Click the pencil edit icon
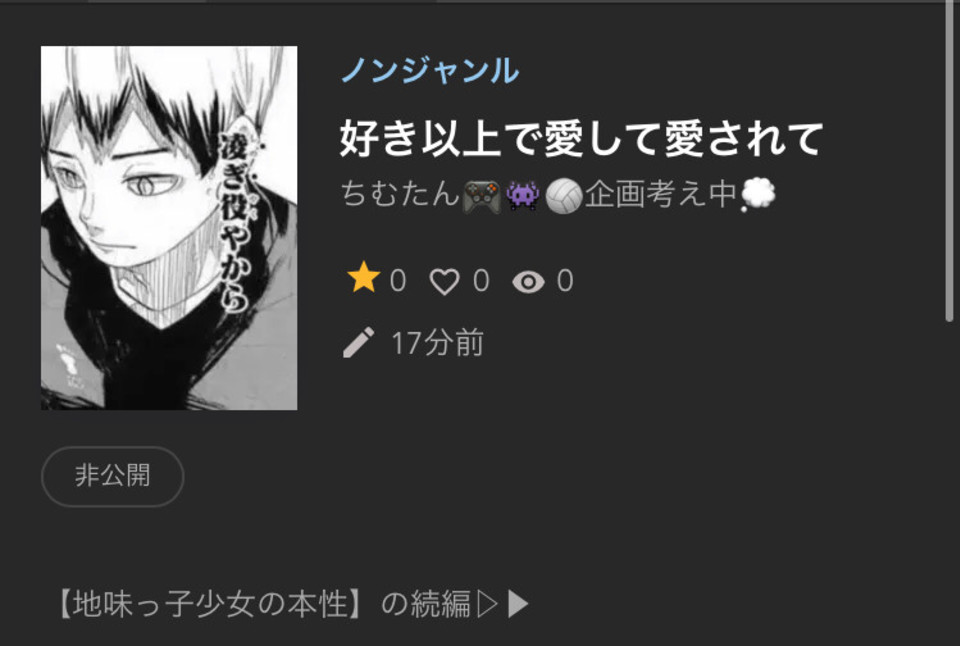This screenshot has height=646, width=960. point(359,342)
